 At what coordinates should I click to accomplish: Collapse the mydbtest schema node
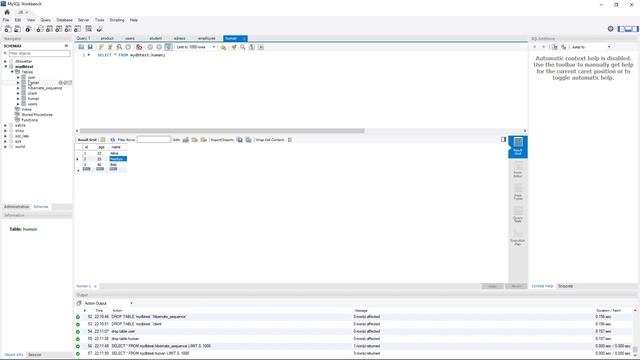pyautogui.click(x=5, y=67)
